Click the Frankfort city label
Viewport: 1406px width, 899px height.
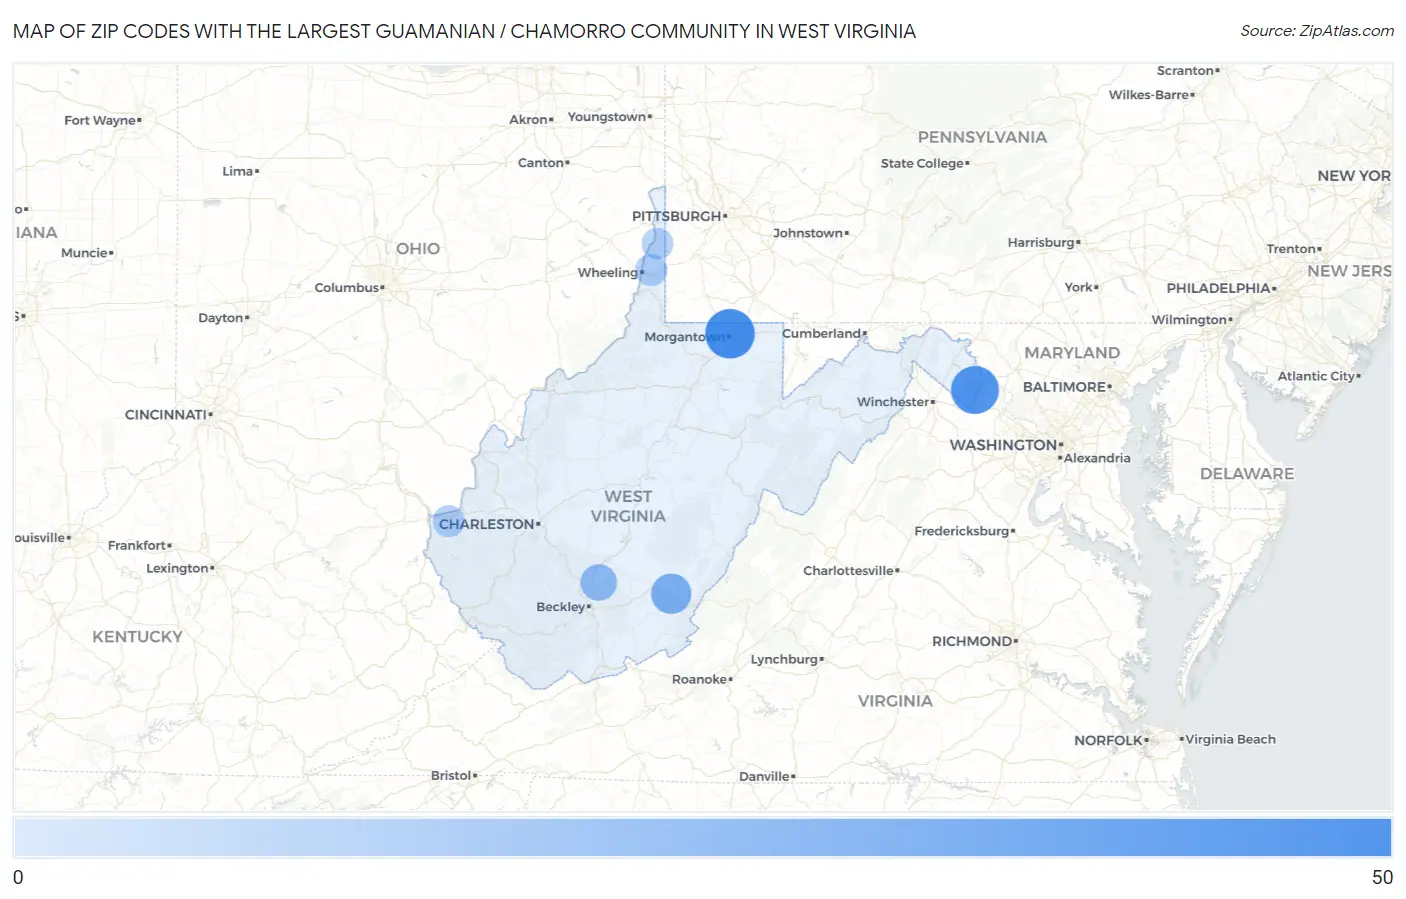pos(137,546)
